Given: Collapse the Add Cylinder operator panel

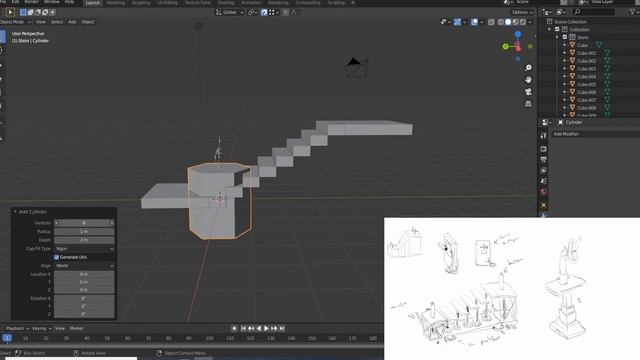Looking at the screenshot, I should pos(15,212).
